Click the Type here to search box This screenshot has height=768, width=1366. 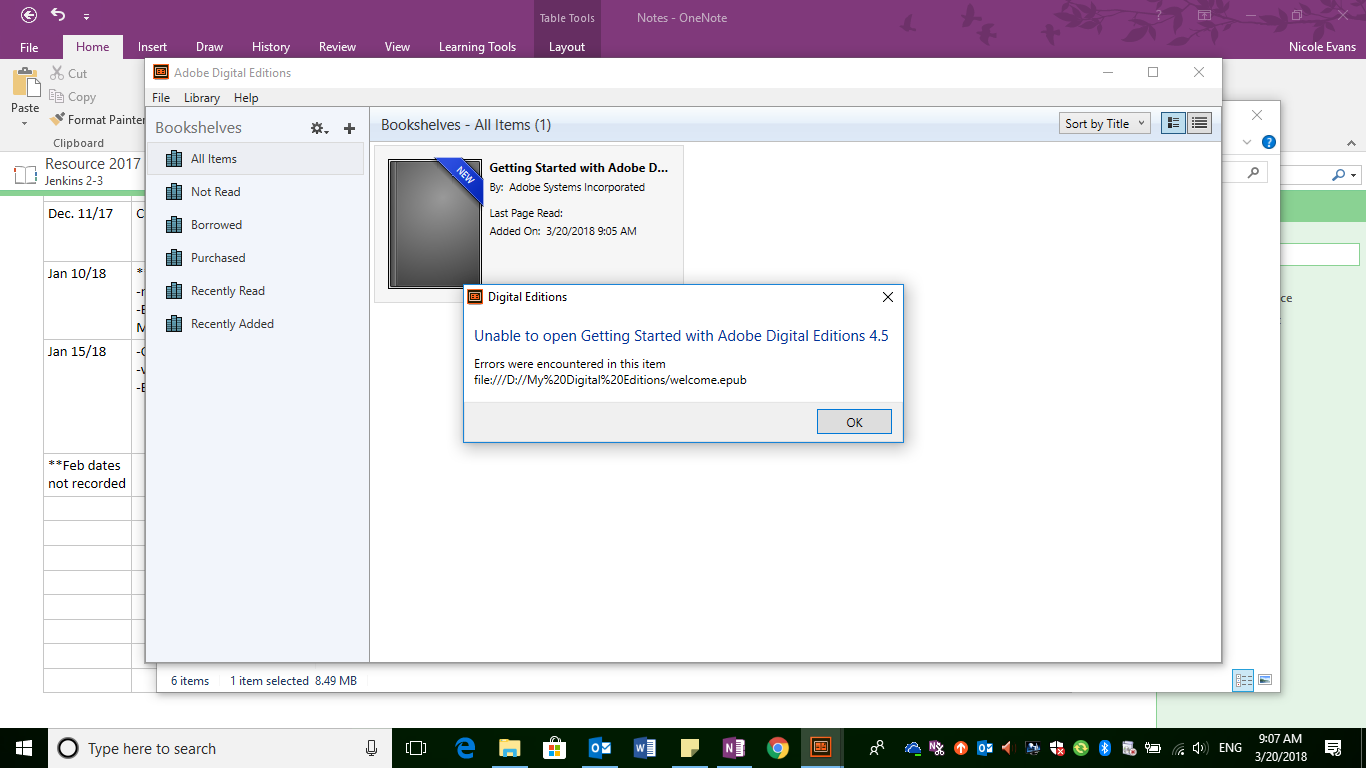220,748
